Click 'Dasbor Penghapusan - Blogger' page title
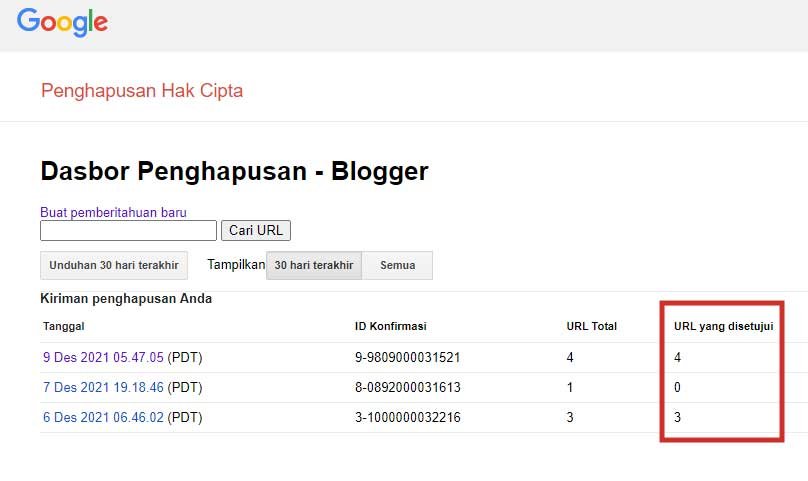 234,171
